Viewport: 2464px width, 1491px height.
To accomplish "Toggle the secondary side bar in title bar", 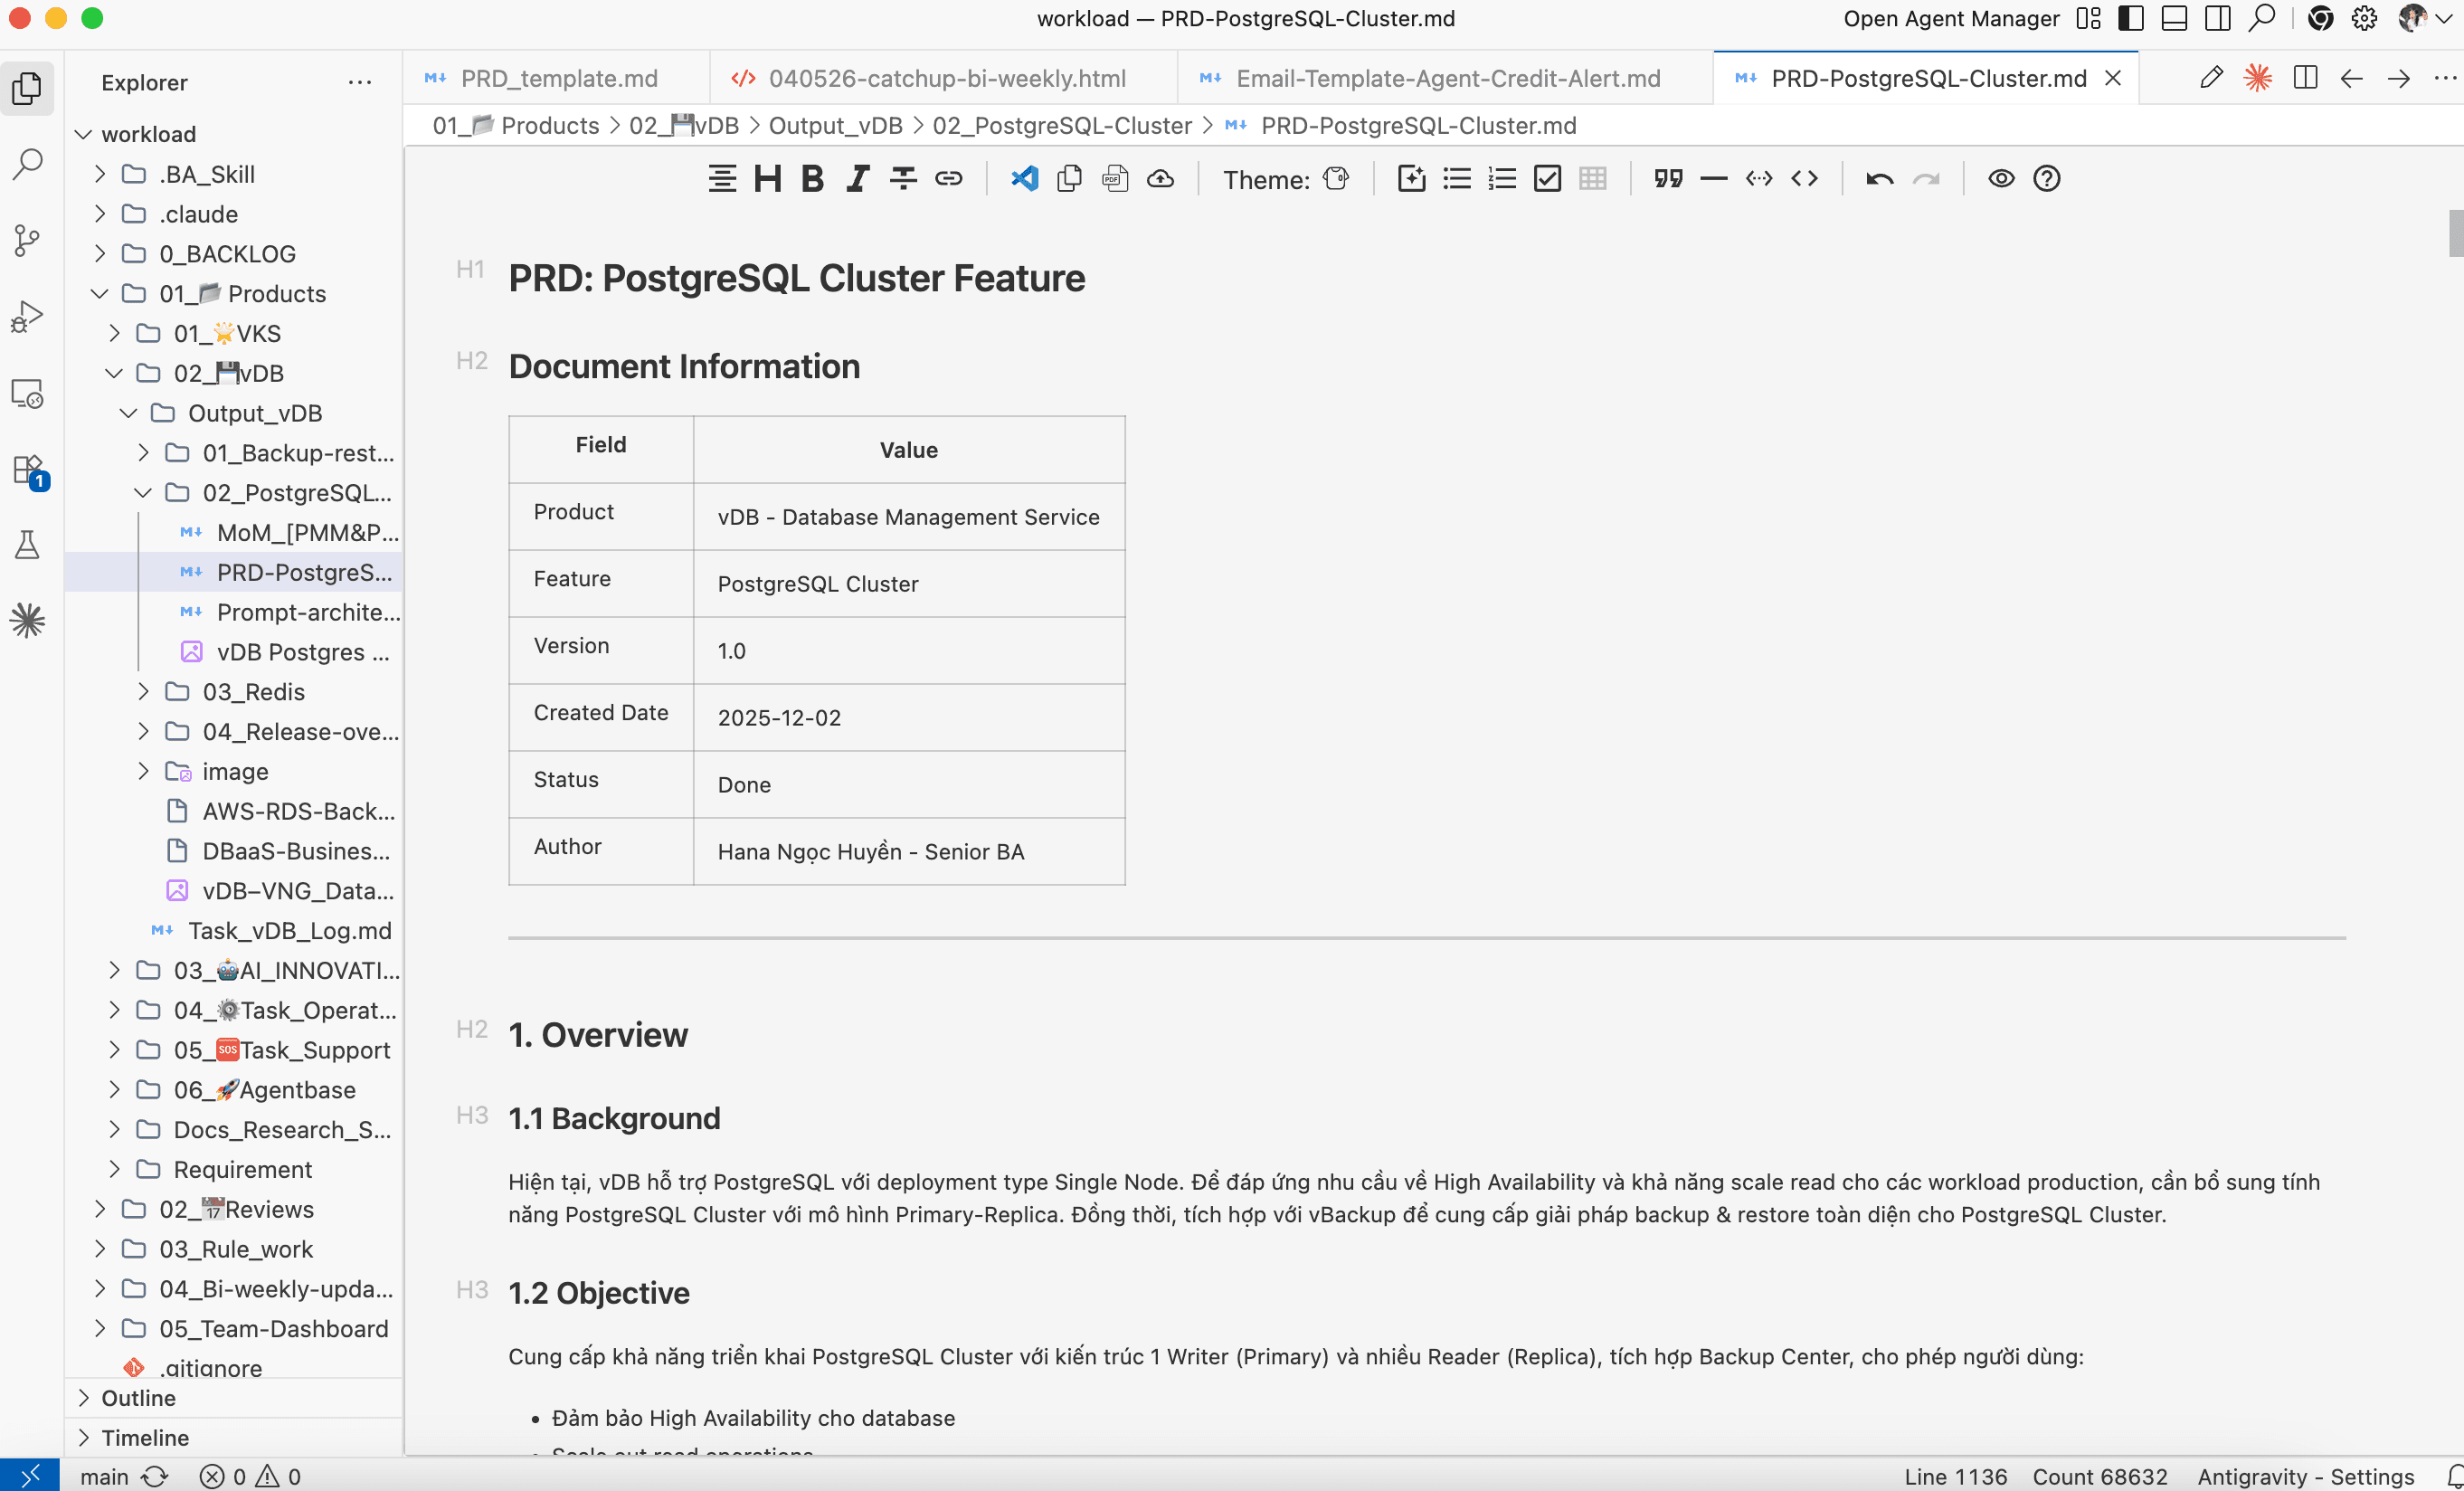I will pos(2217,18).
